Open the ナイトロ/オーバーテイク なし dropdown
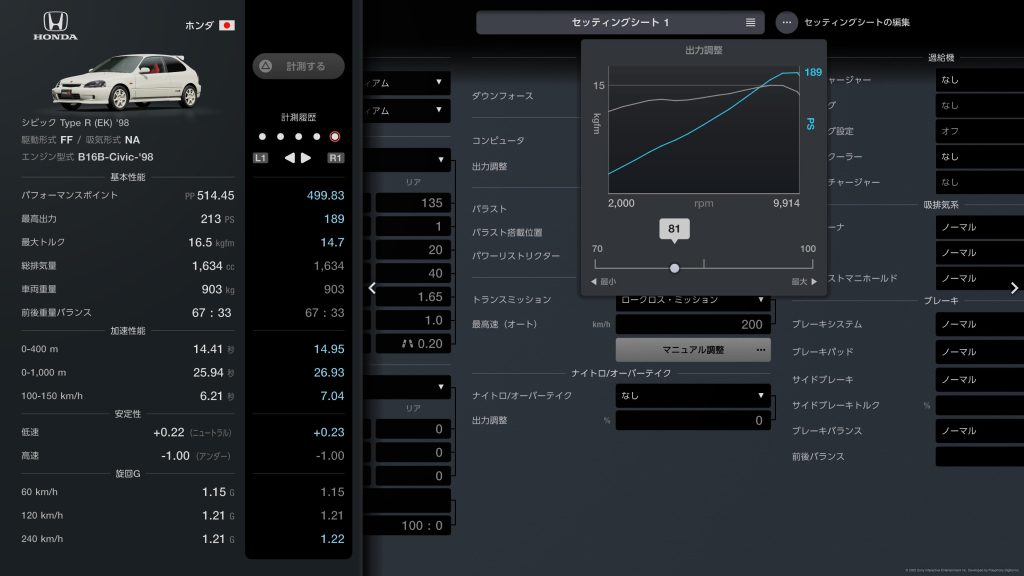This screenshot has width=1024, height=576. [693, 396]
